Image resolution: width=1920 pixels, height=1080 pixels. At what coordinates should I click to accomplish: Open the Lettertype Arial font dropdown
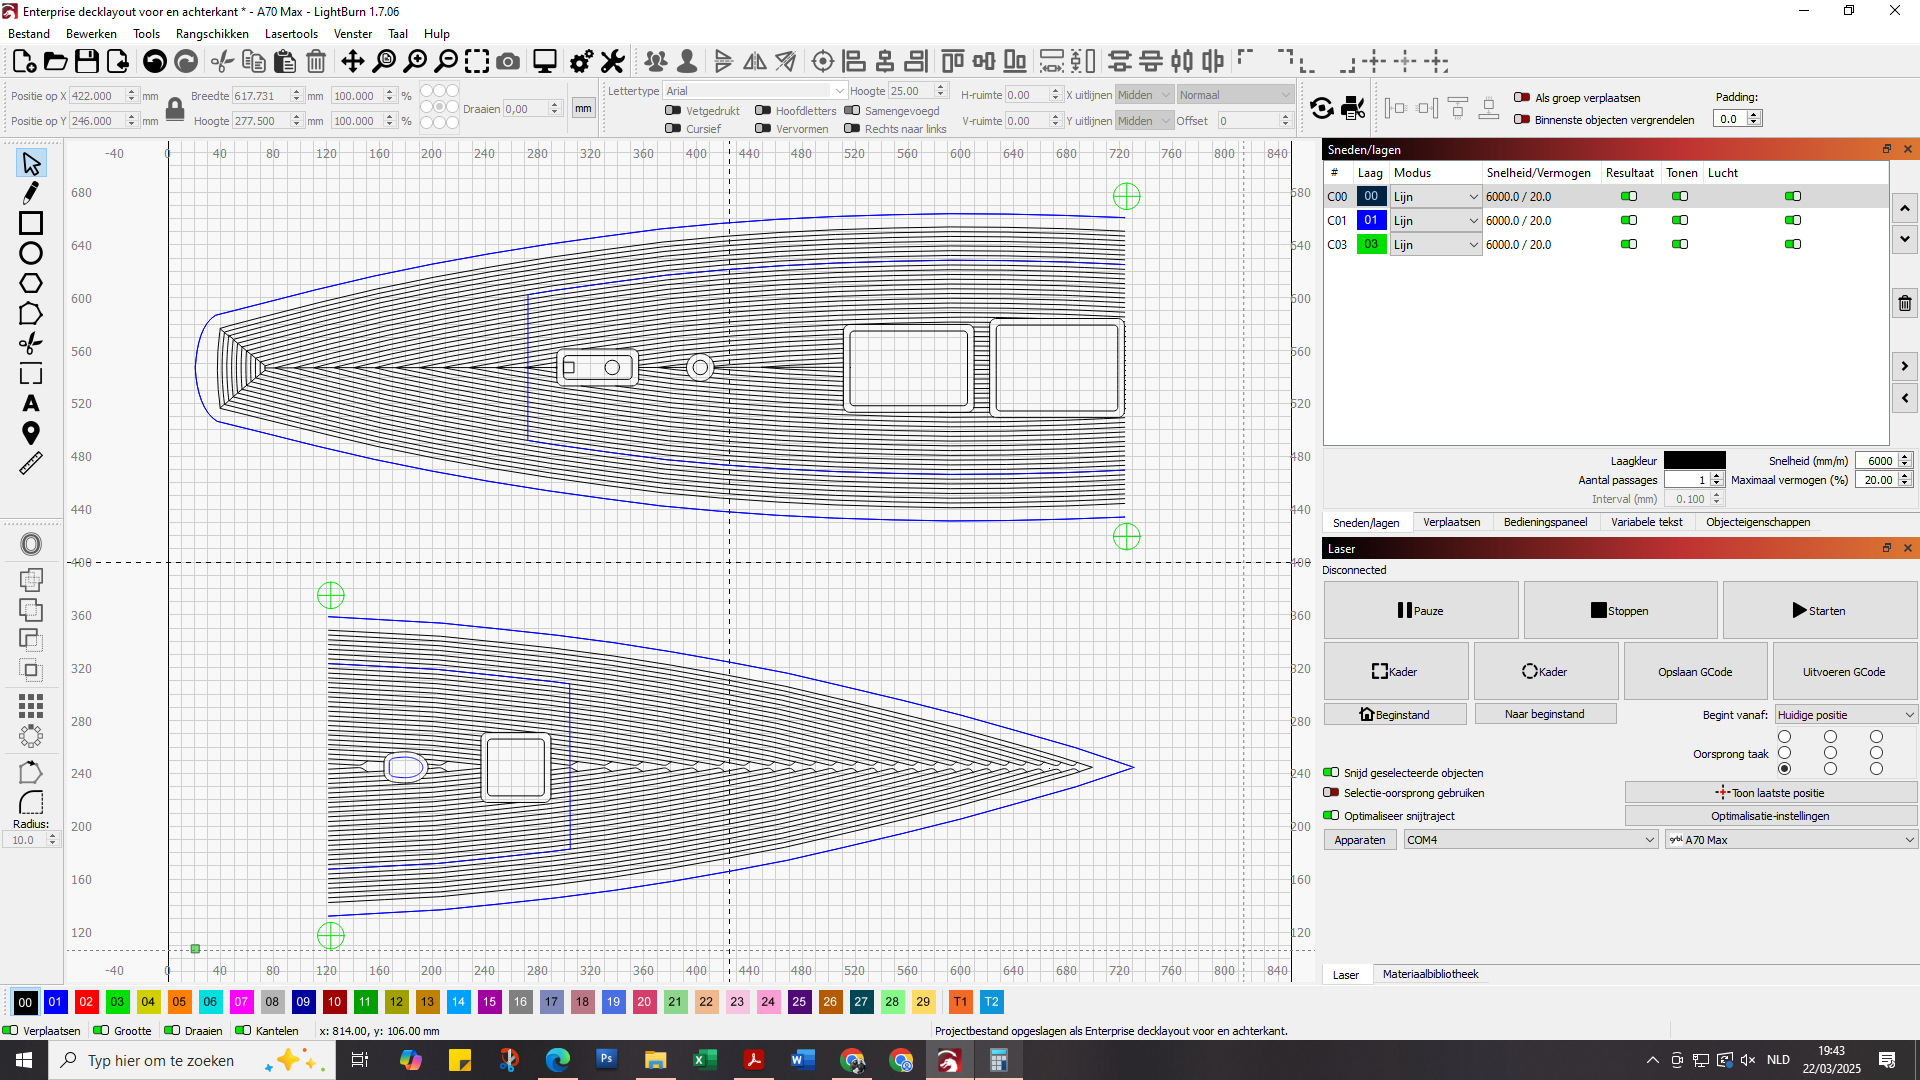[x=755, y=91]
